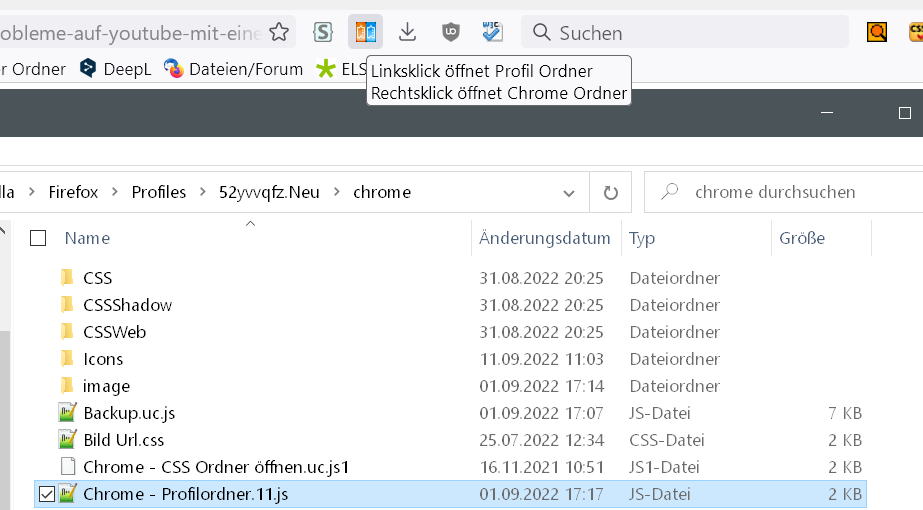Sort files by Änderungsdatum column
923x510 pixels.
tap(544, 238)
